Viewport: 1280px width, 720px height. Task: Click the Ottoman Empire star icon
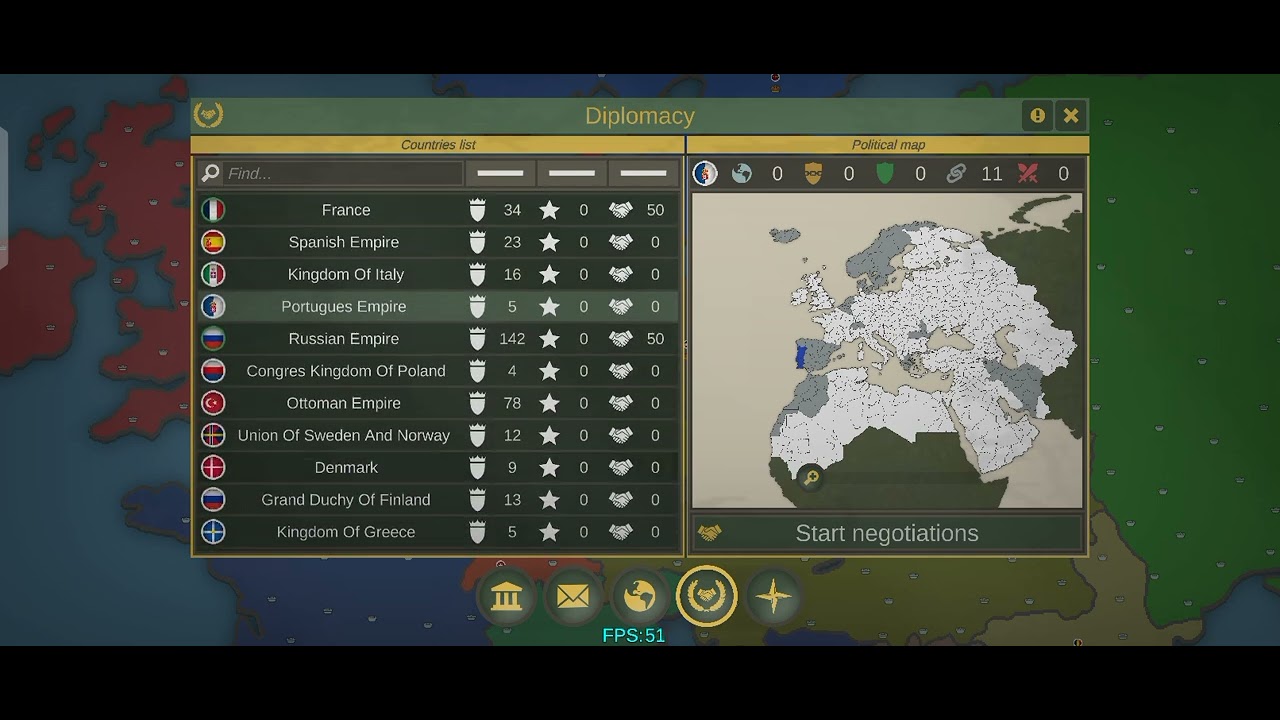coord(549,403)
